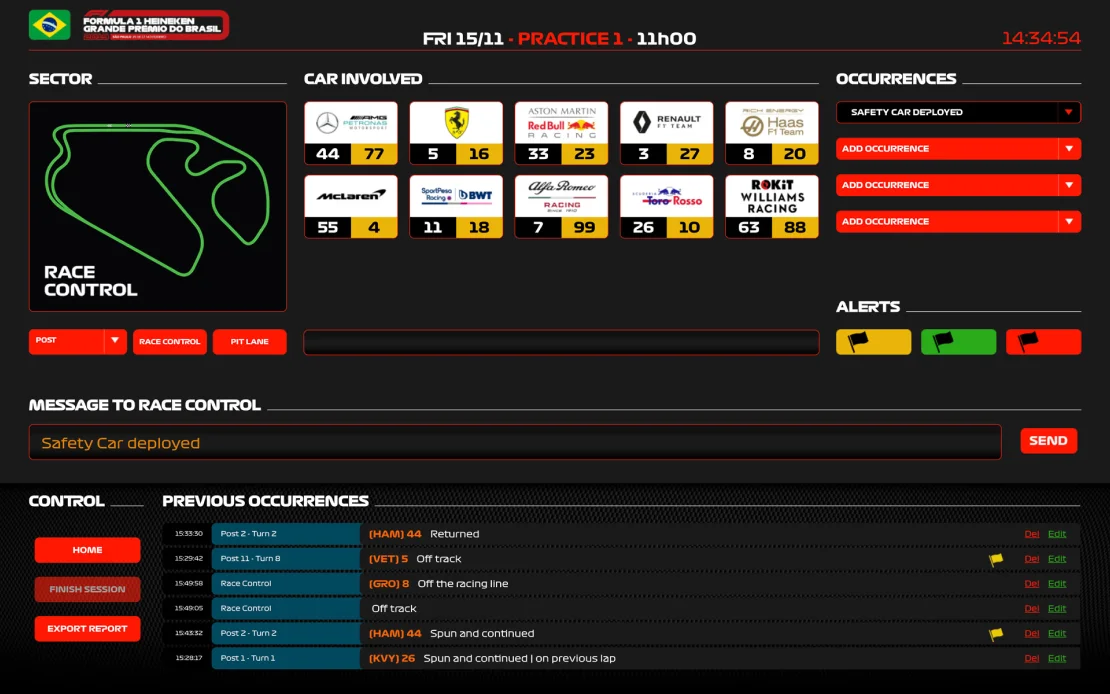Click the Haas F1 Team logo
This screenshot has width=1110, height=694.
click(x=771, y=123)
